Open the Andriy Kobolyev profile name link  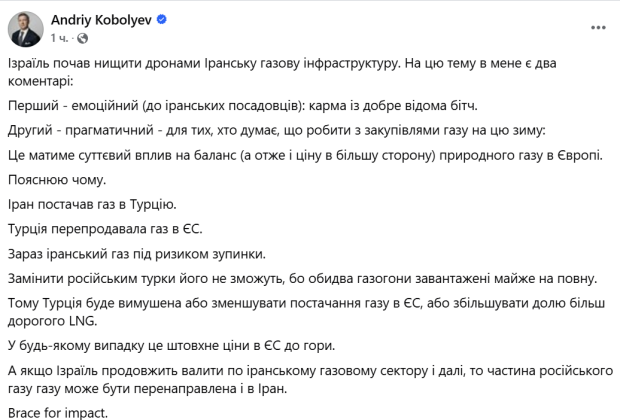pos(101,20)
